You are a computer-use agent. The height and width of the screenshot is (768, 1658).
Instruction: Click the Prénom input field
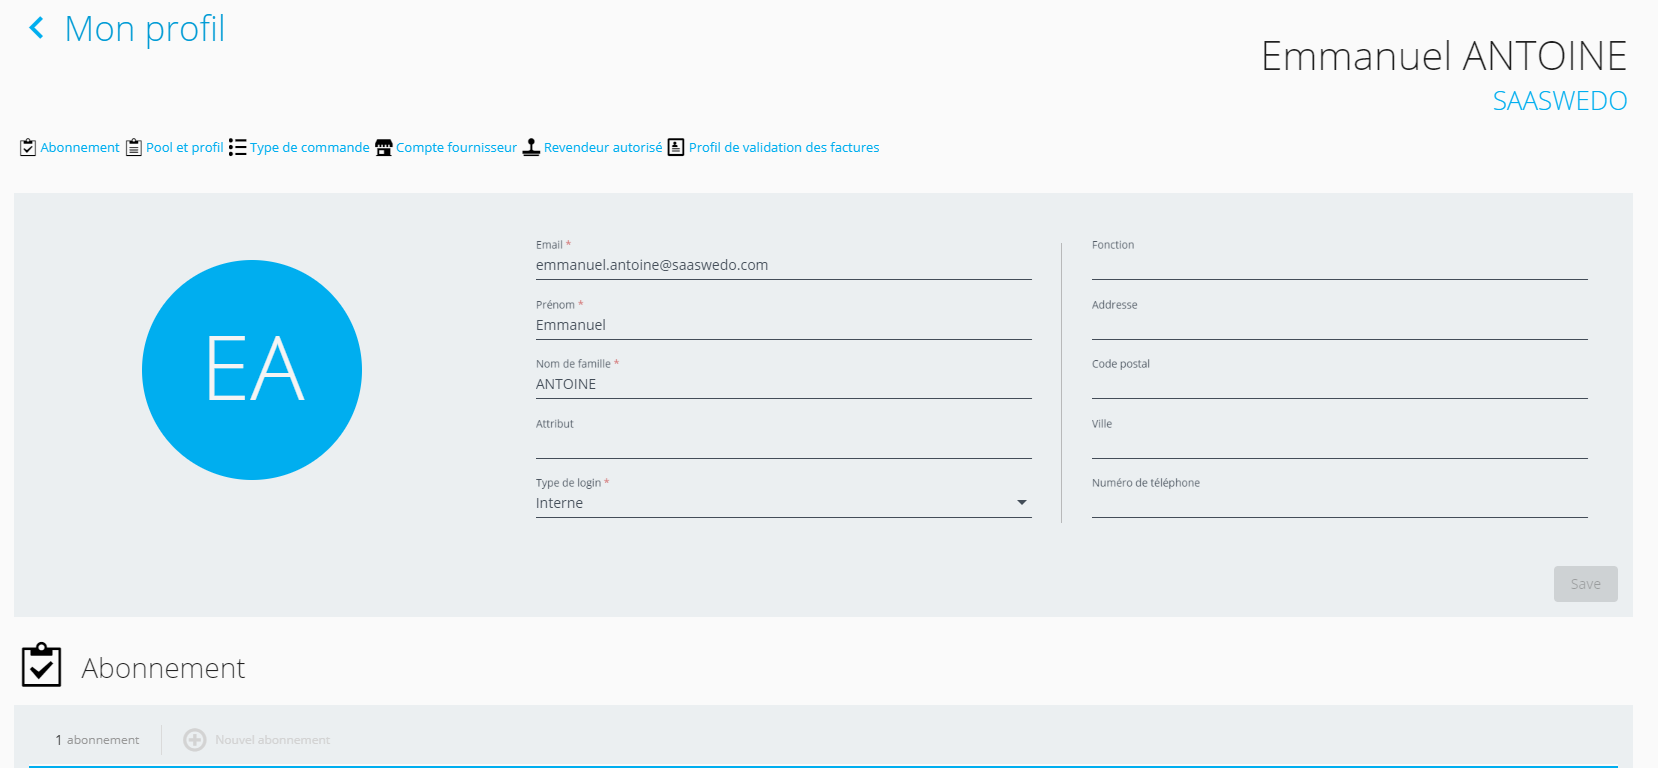click(784, 326)
